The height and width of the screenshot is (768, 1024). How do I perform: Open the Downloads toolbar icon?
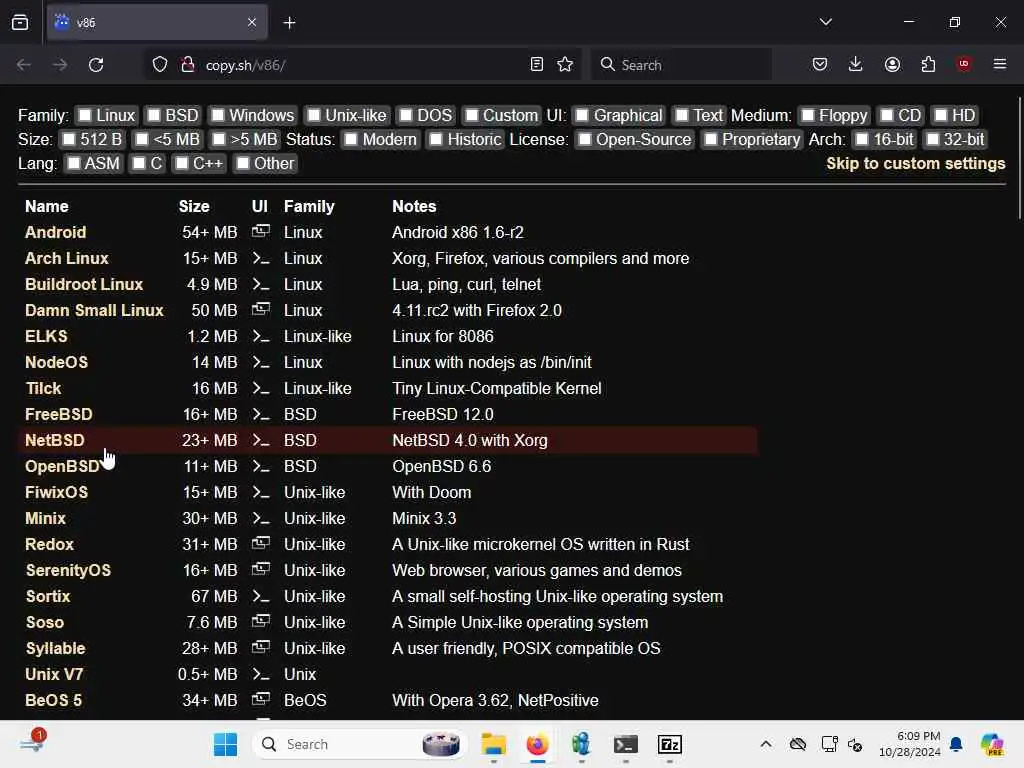click(x=856, y=65)
